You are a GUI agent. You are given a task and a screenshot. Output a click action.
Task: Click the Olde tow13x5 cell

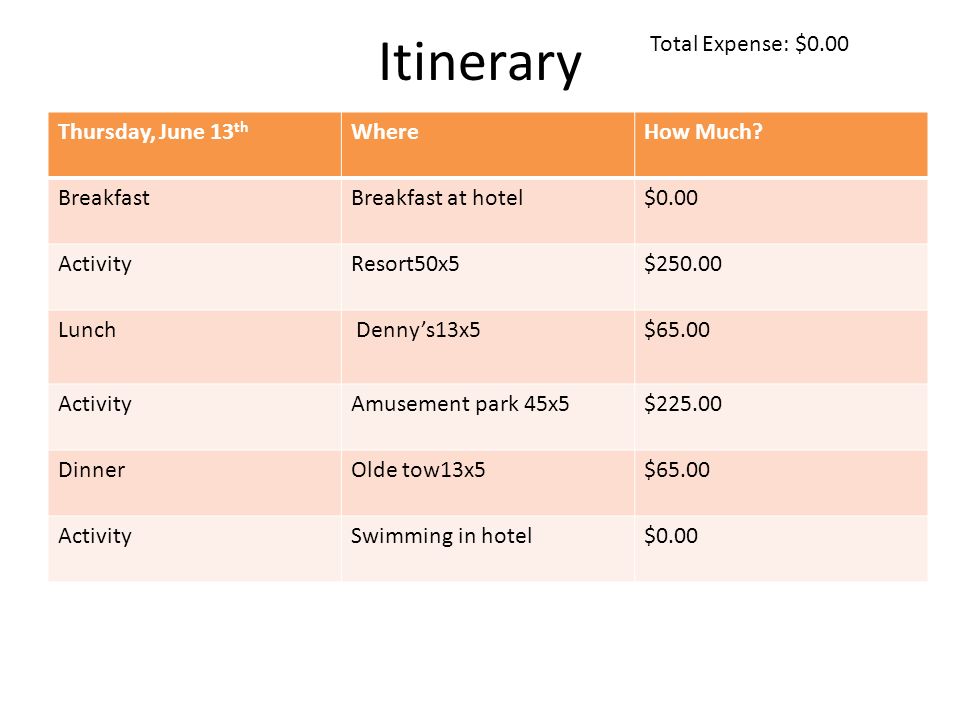click(487, 483)
